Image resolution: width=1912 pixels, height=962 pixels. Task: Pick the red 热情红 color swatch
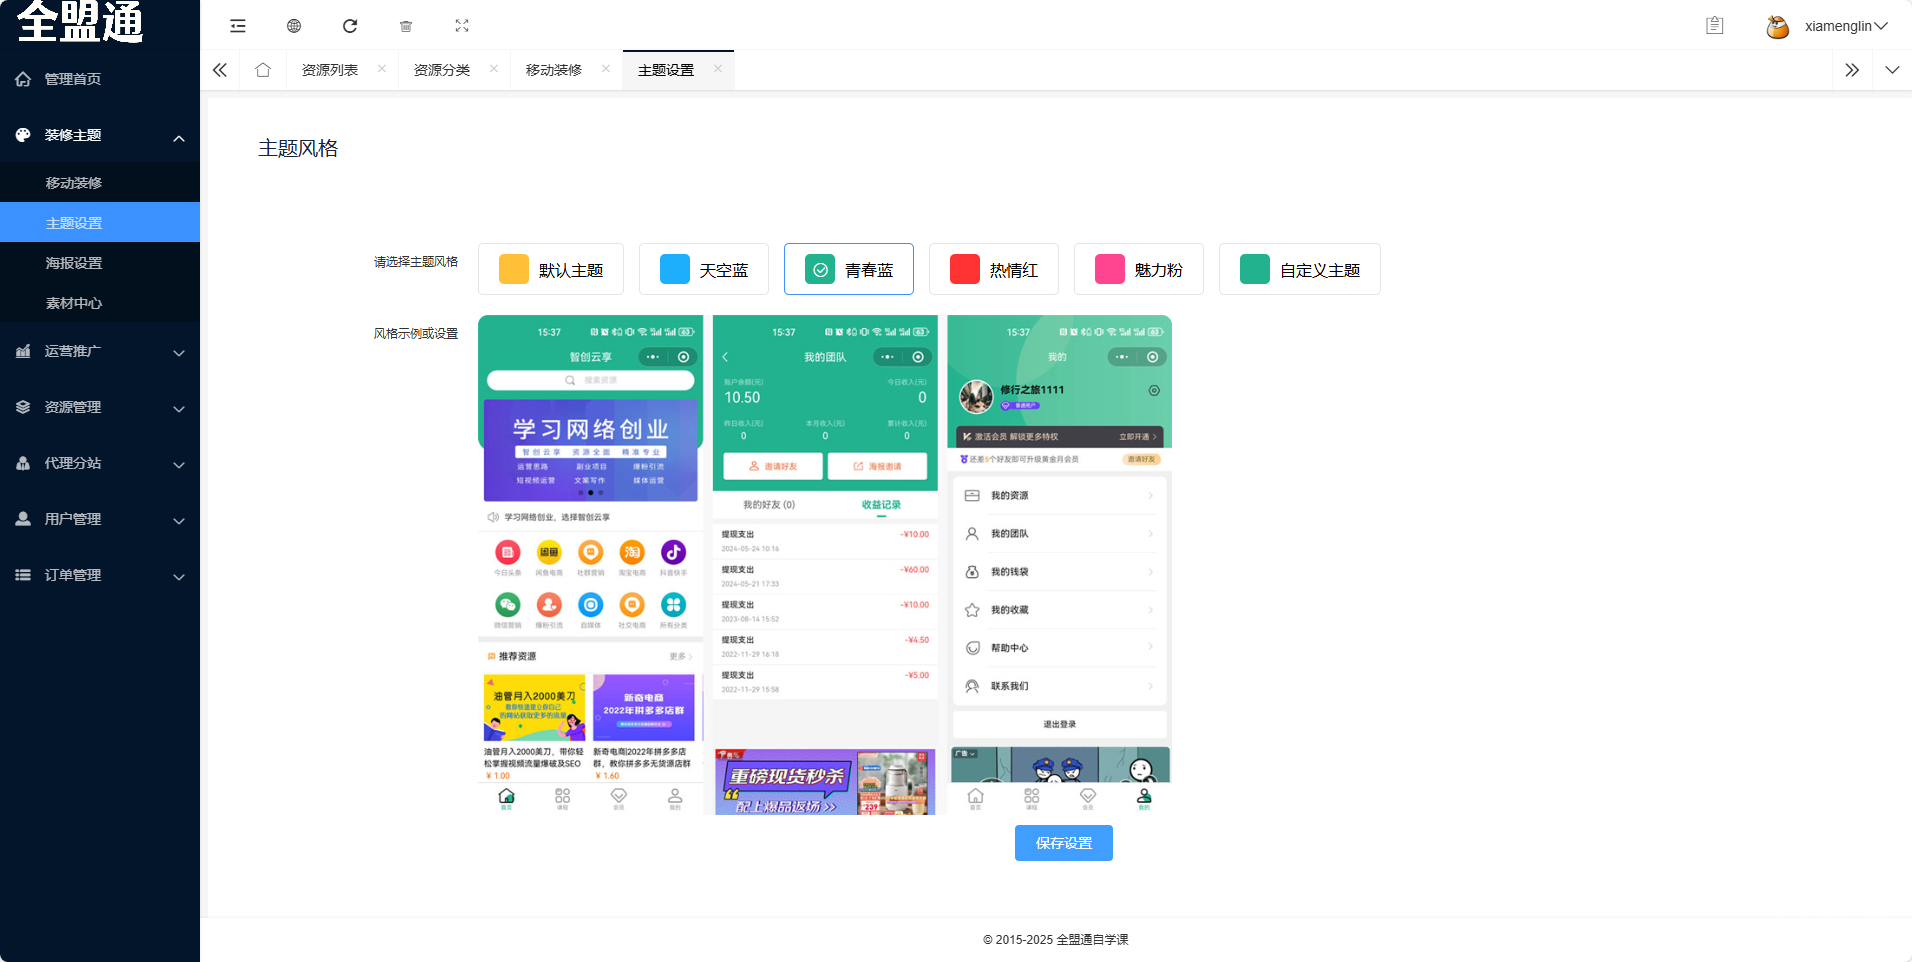coord(964,270)
